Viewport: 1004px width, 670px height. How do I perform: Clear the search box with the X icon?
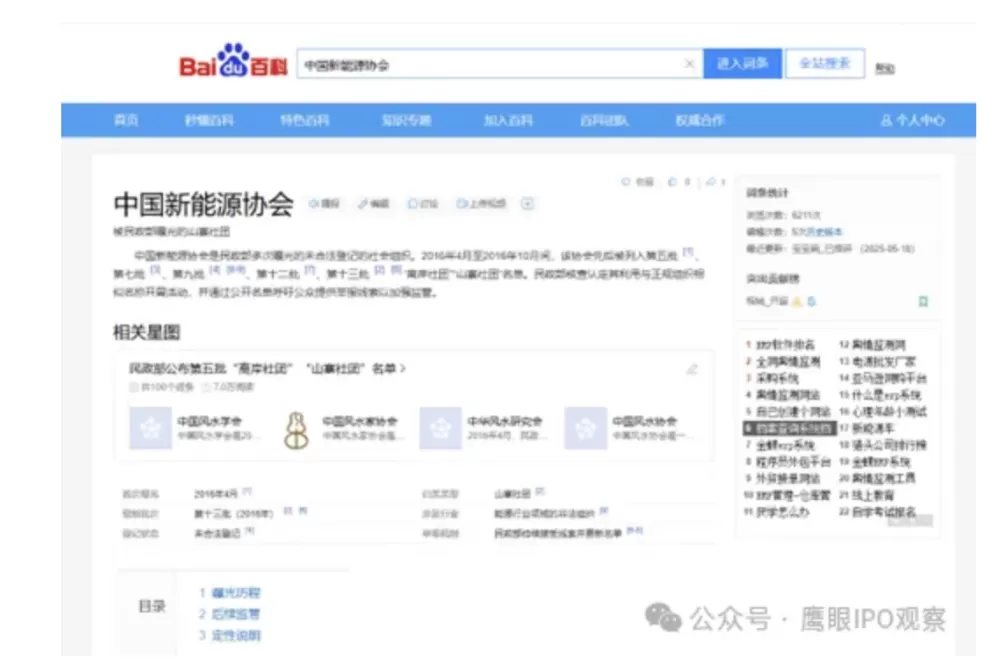[x=689, y=62]
